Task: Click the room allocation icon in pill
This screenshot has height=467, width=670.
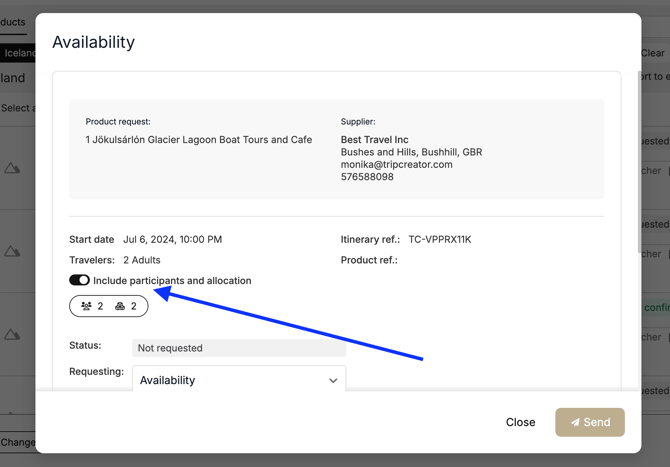Action: (120, 306)
